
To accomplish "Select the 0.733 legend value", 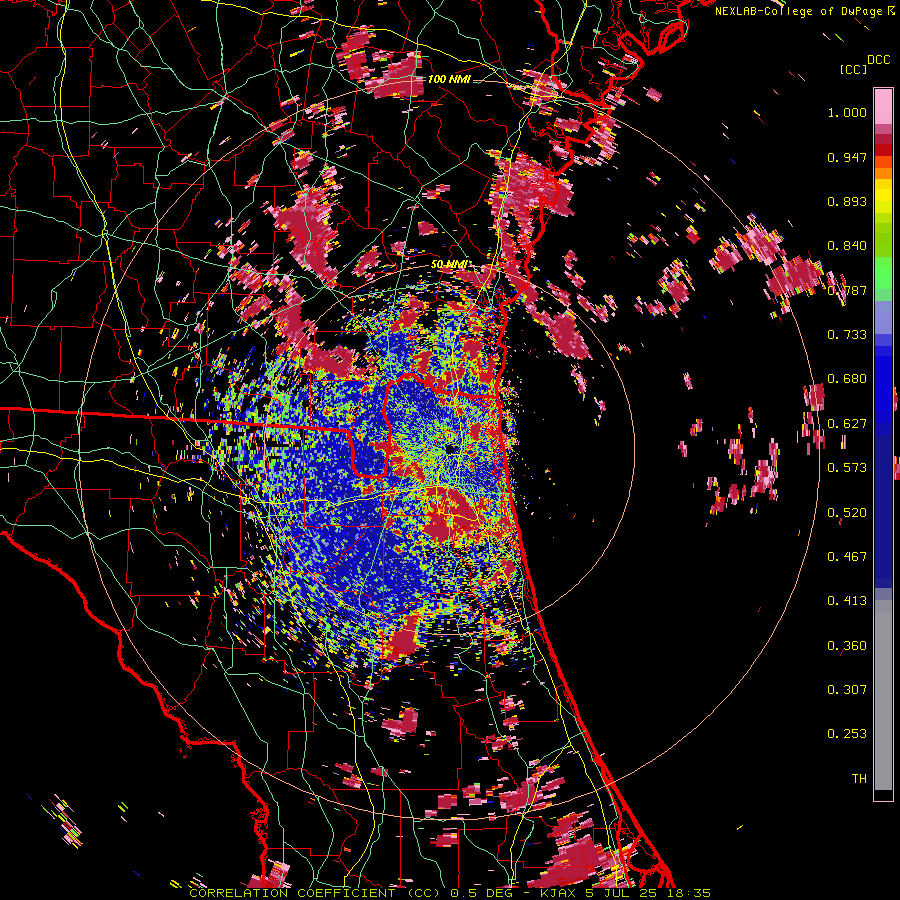I will [x=847, y=335].
